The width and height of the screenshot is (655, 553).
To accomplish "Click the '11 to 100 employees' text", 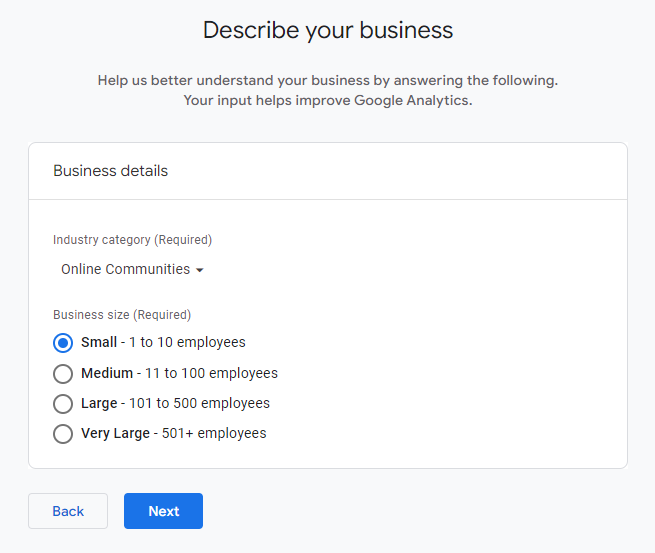I will tap(211, 373).
